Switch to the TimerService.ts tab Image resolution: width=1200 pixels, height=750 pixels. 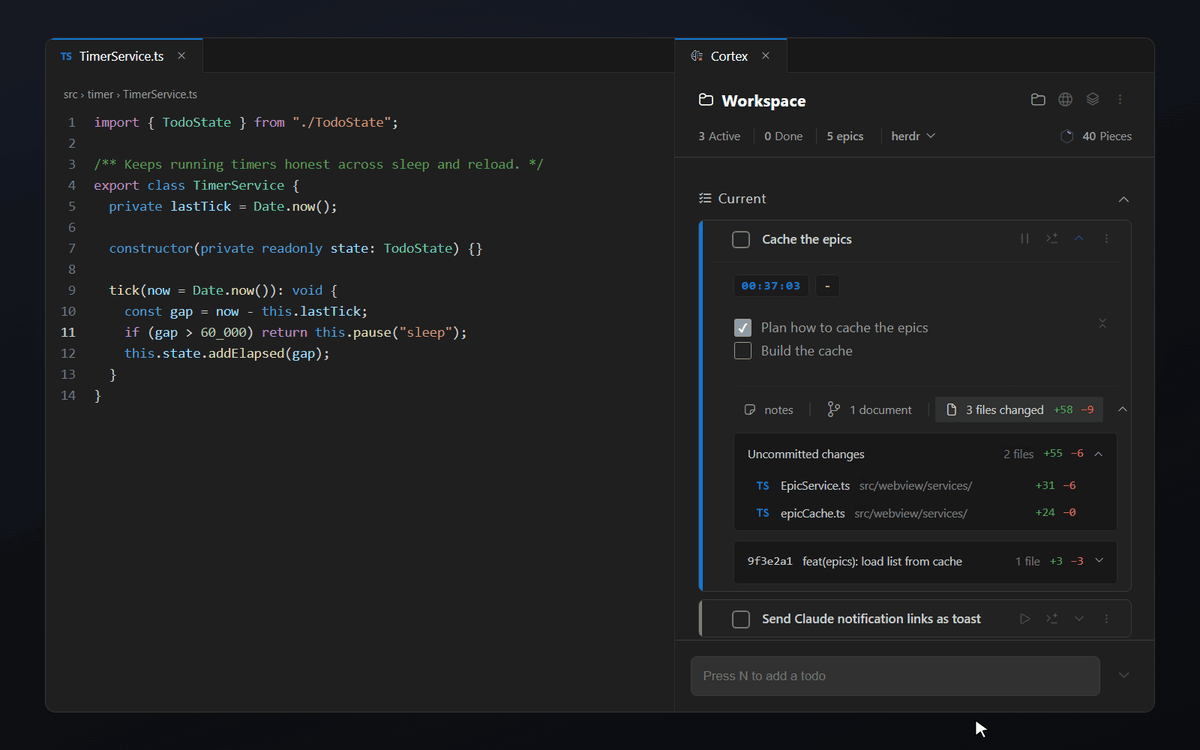coord(124,56)
